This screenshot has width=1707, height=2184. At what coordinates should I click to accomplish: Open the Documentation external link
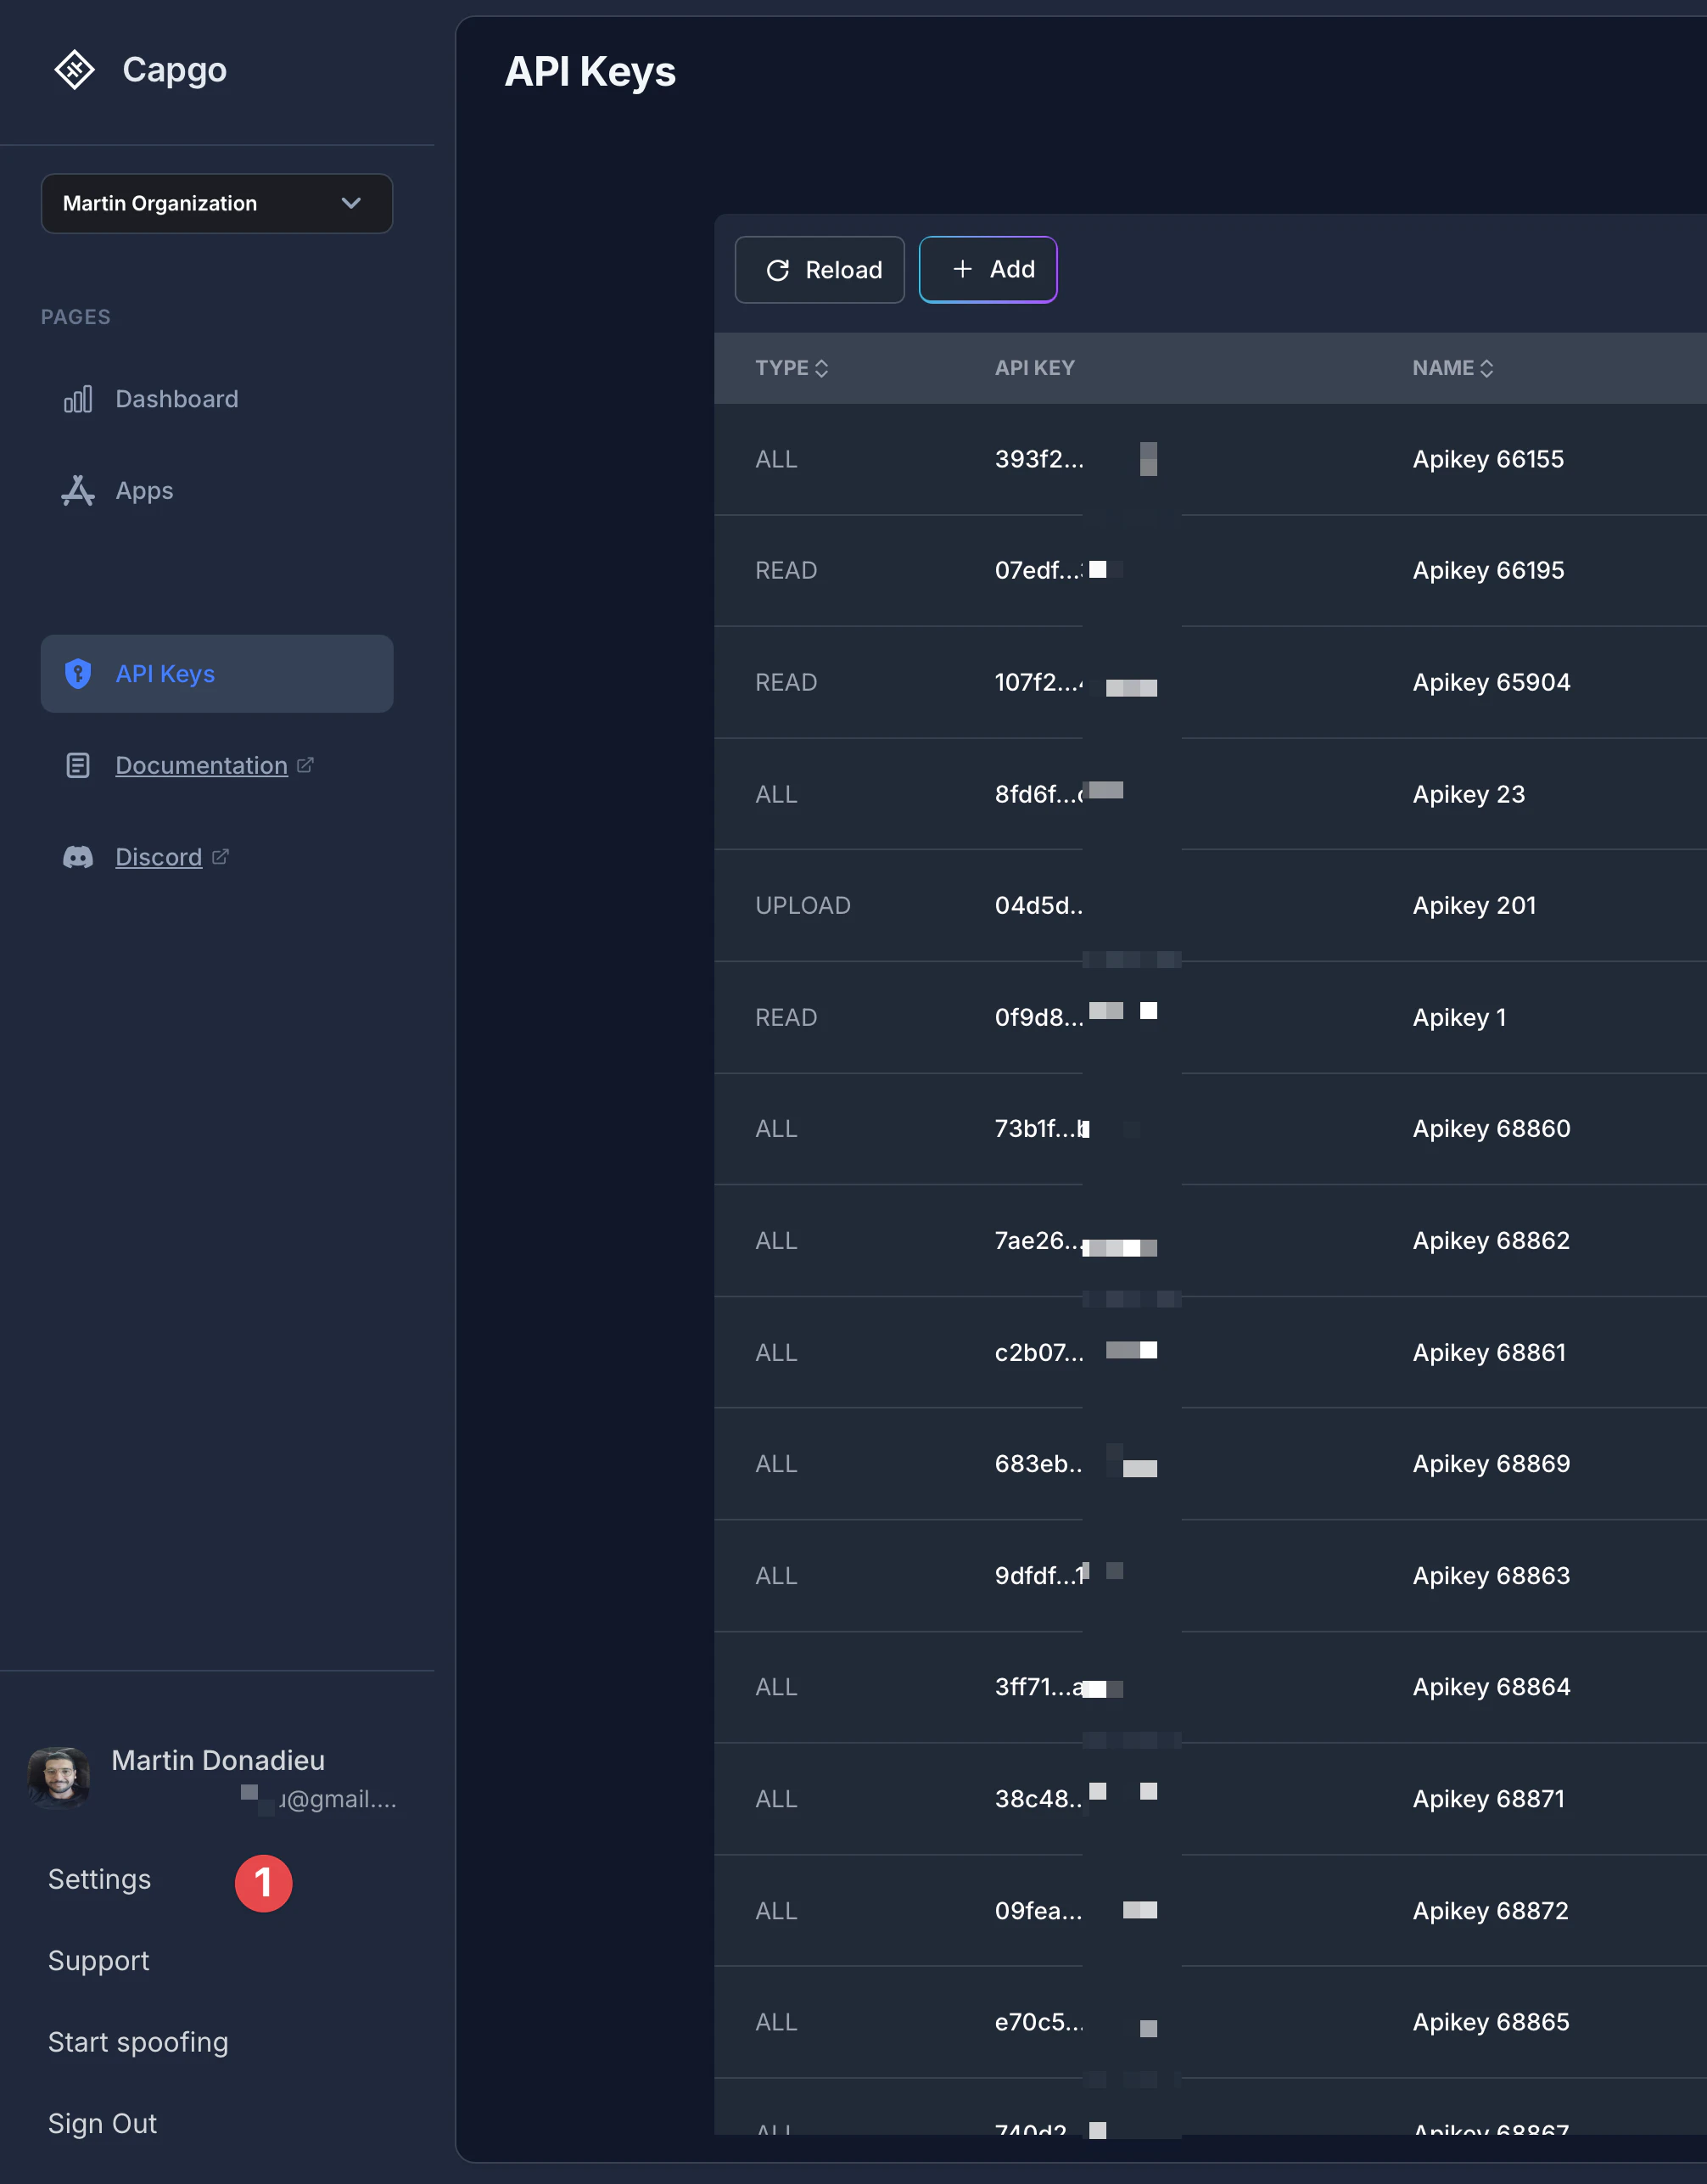pyautogui.click(x=202, y=766)
